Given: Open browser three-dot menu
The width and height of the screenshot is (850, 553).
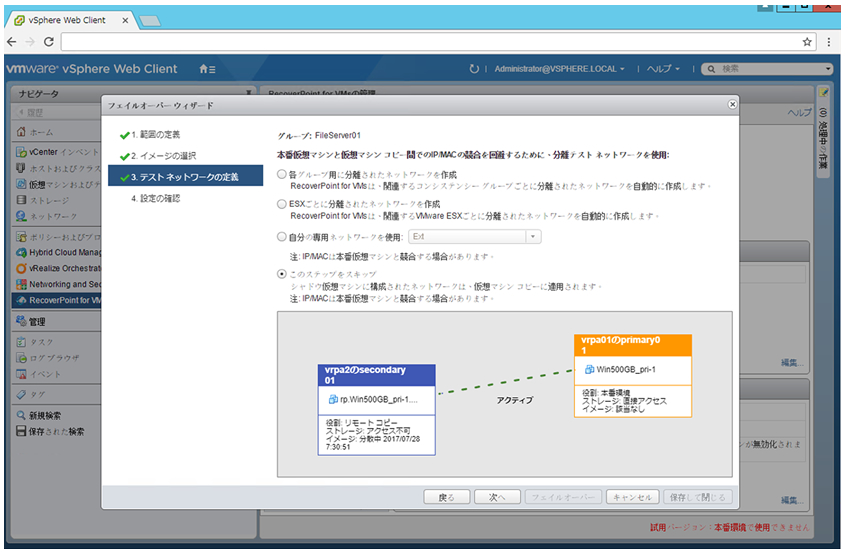Looking at the screenshot, I should click(x=829, y=42).
